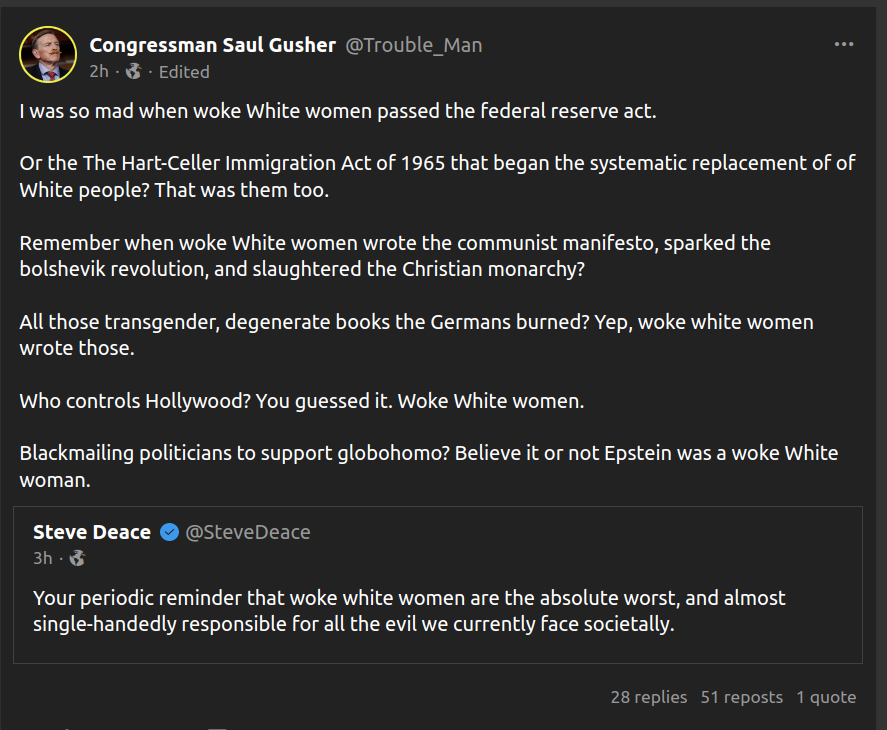This screenshot has height=730, width=887.
Task: Click the first line about the federal reserve act
Action: (x=338, y=111)
